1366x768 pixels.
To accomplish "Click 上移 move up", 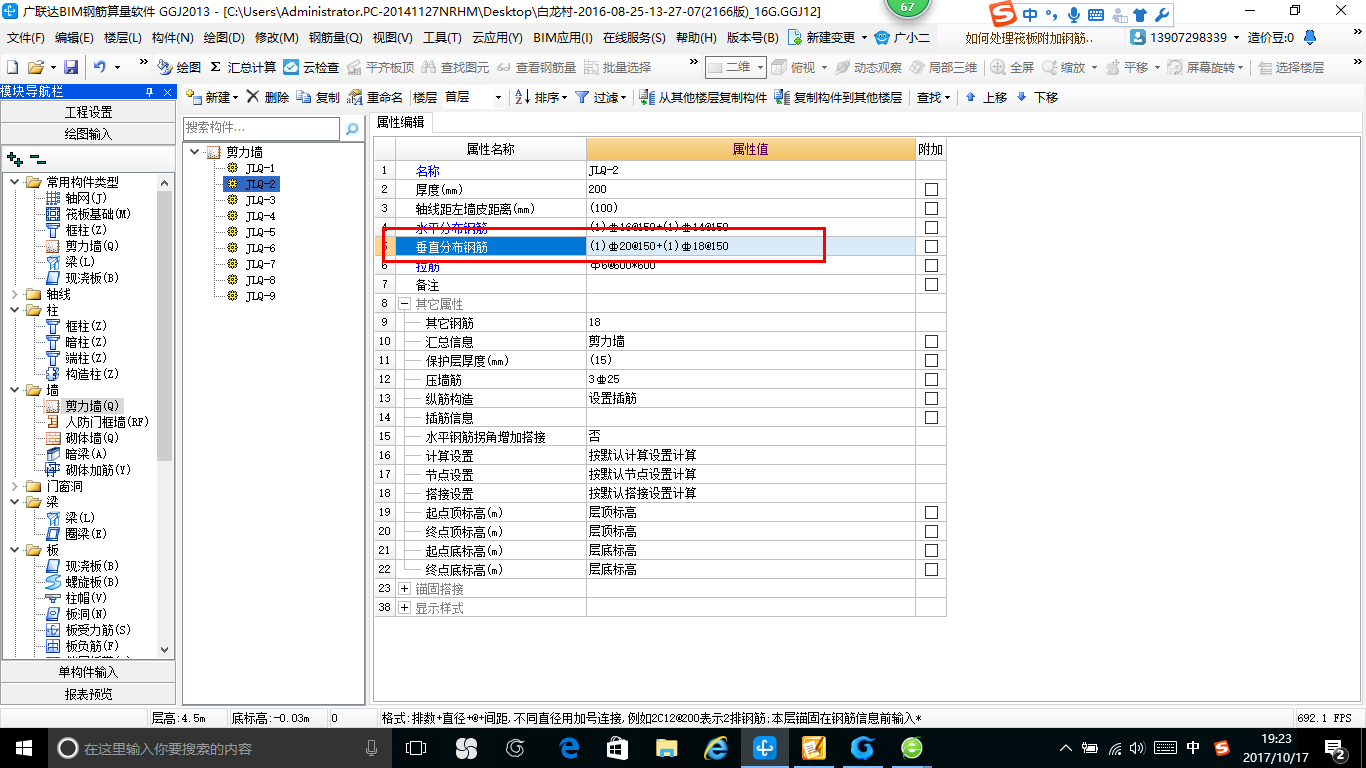I will coord(986,97).
